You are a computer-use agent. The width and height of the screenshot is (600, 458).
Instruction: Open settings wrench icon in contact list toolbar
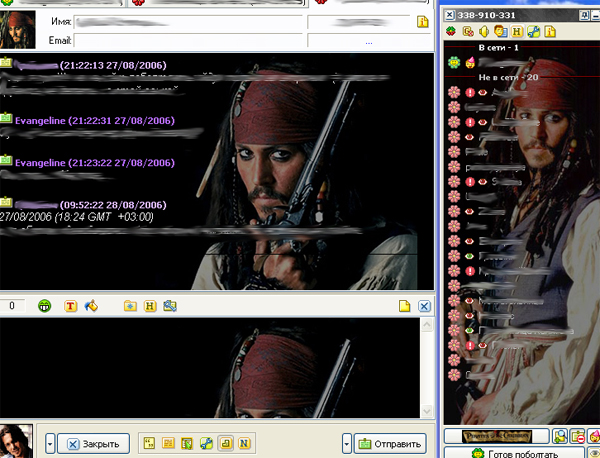533,31
